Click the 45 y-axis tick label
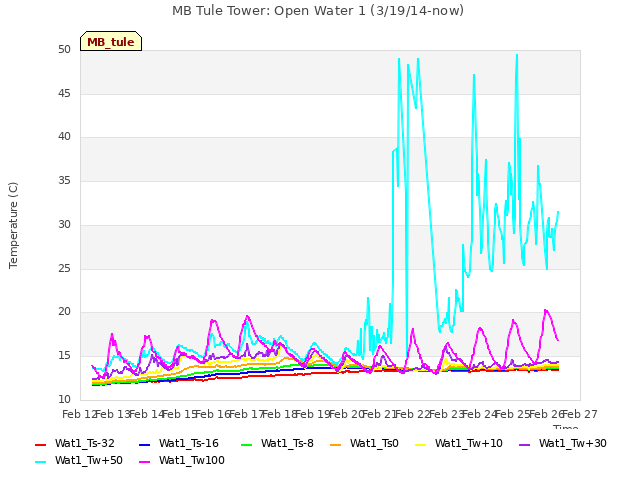 [x=64, y=93]
